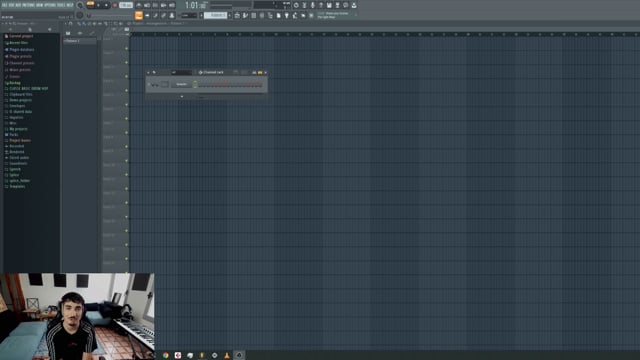Select Pattern 1 in the picker panel
640x360 pixels.
tap(80, 41)
